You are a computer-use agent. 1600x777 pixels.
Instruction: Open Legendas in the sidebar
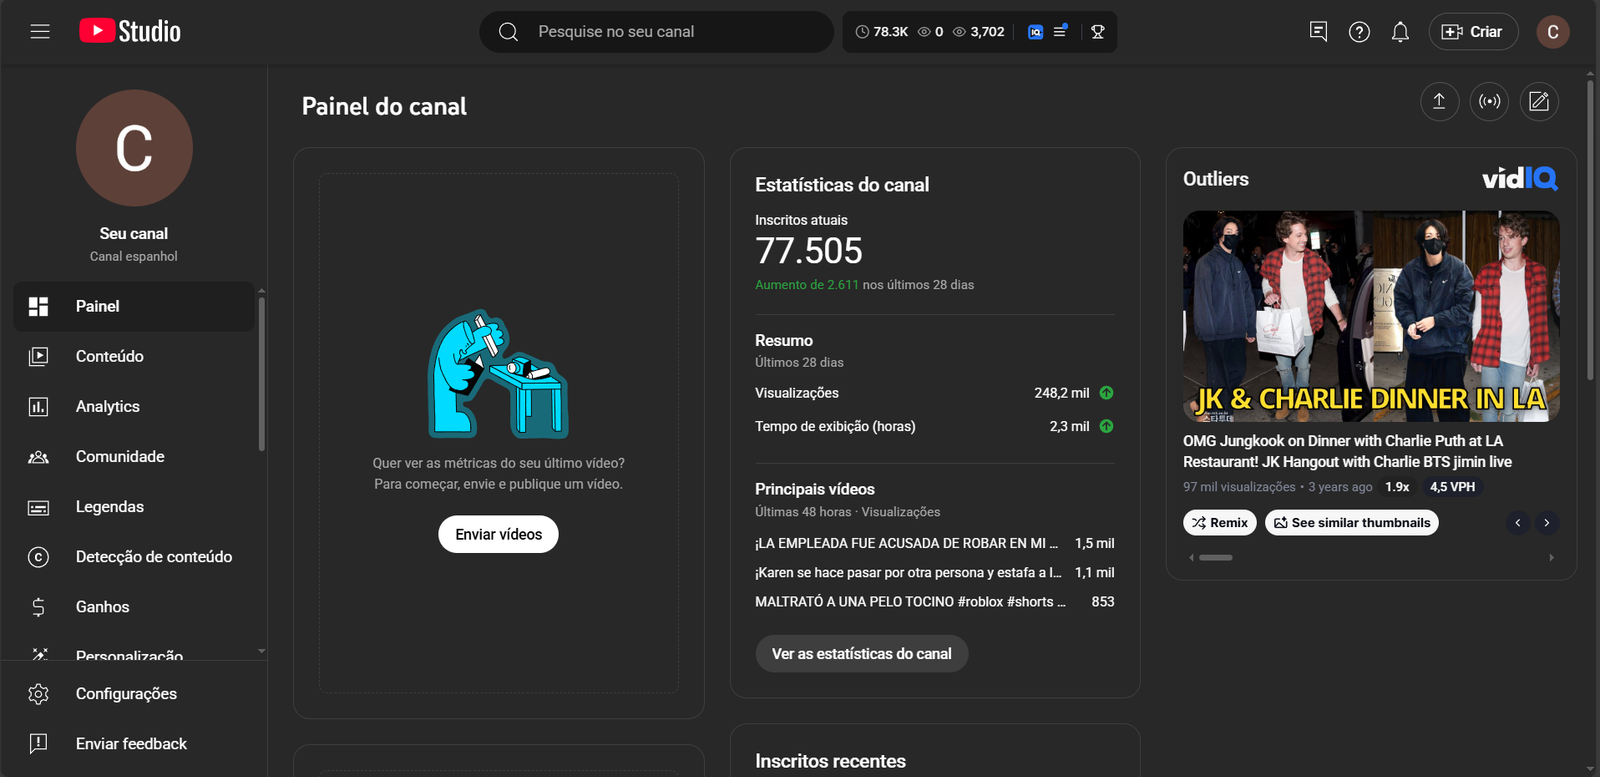click(134, 507)
